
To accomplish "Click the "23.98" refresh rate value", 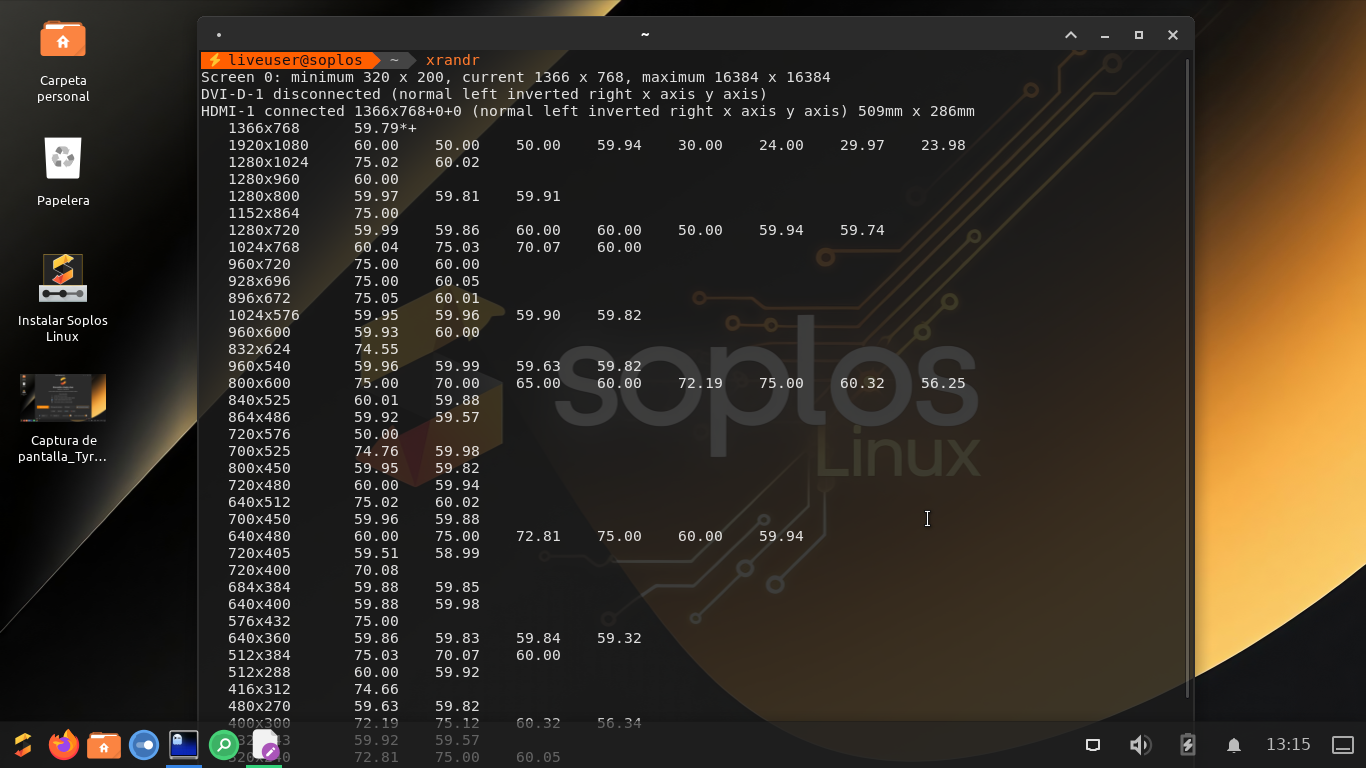I will click(x=944, y=145).
